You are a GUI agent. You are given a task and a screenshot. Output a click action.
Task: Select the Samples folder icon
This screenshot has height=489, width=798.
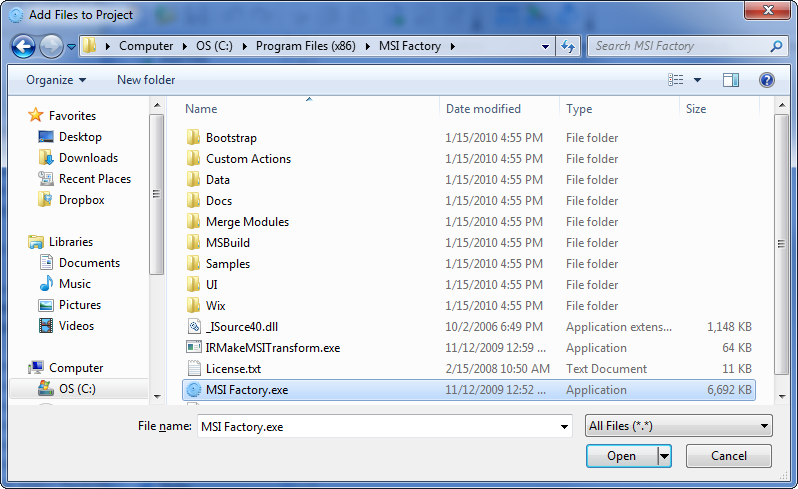pos(193,263)
